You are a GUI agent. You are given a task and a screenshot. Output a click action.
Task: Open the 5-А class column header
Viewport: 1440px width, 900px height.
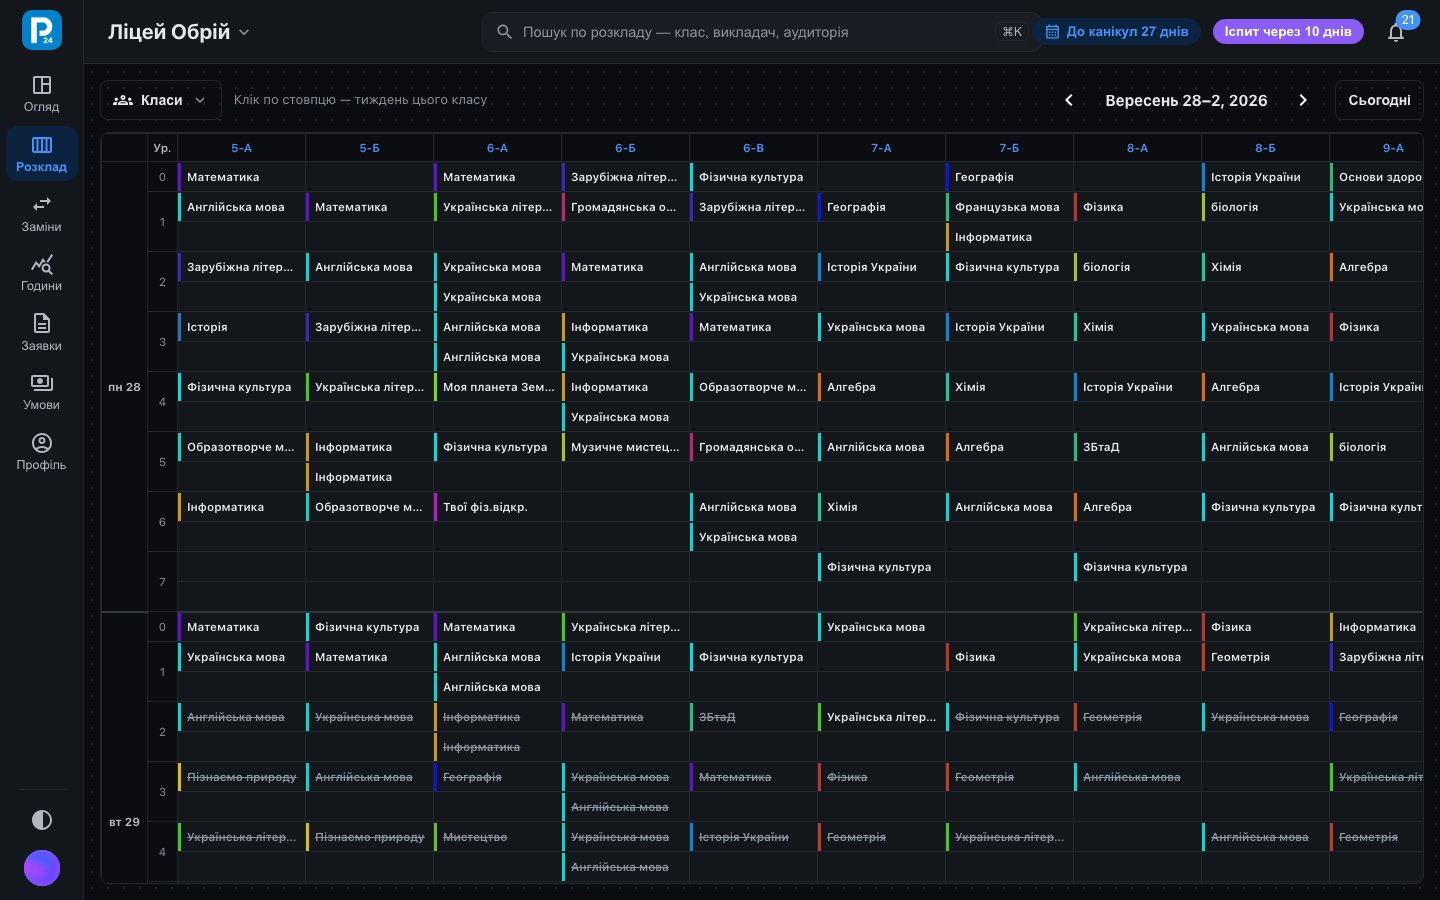(242, 148)
